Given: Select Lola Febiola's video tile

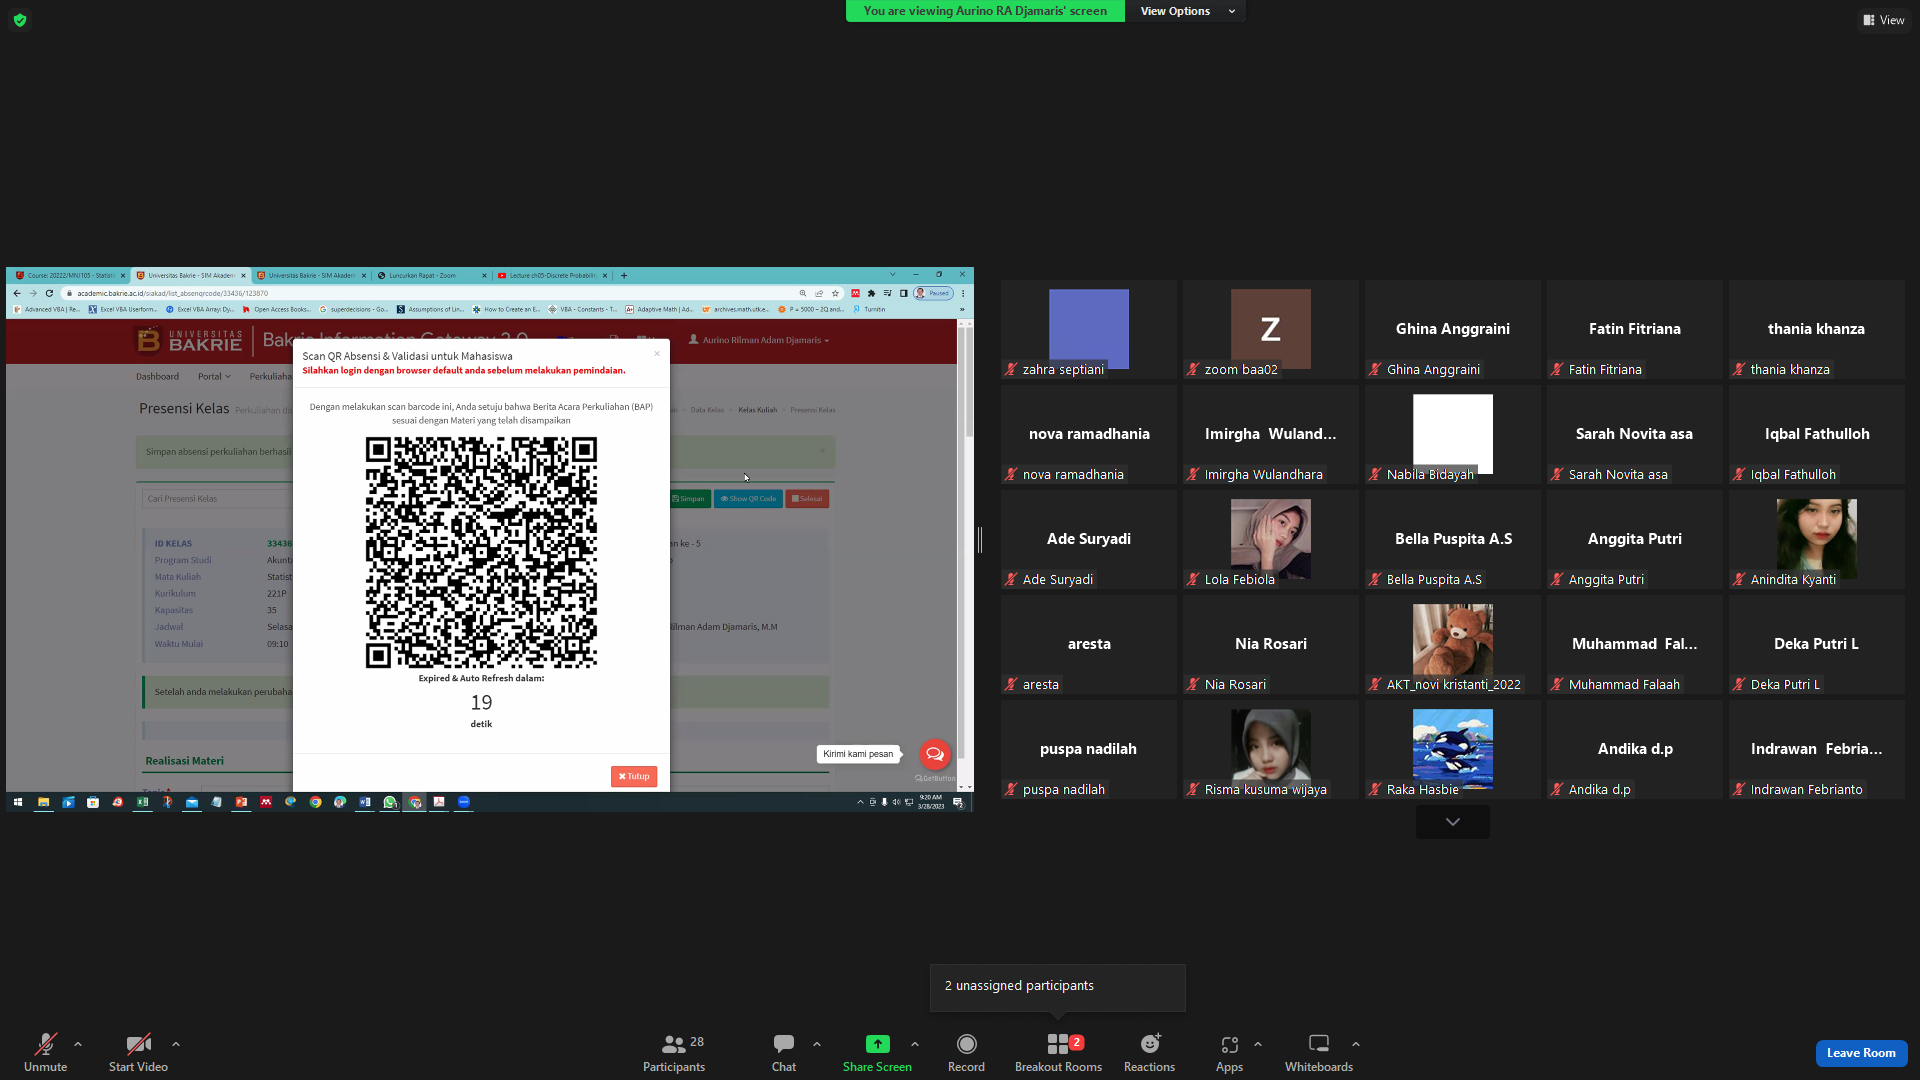Looking at the screenshot, I should click(x=1271, y=540).
